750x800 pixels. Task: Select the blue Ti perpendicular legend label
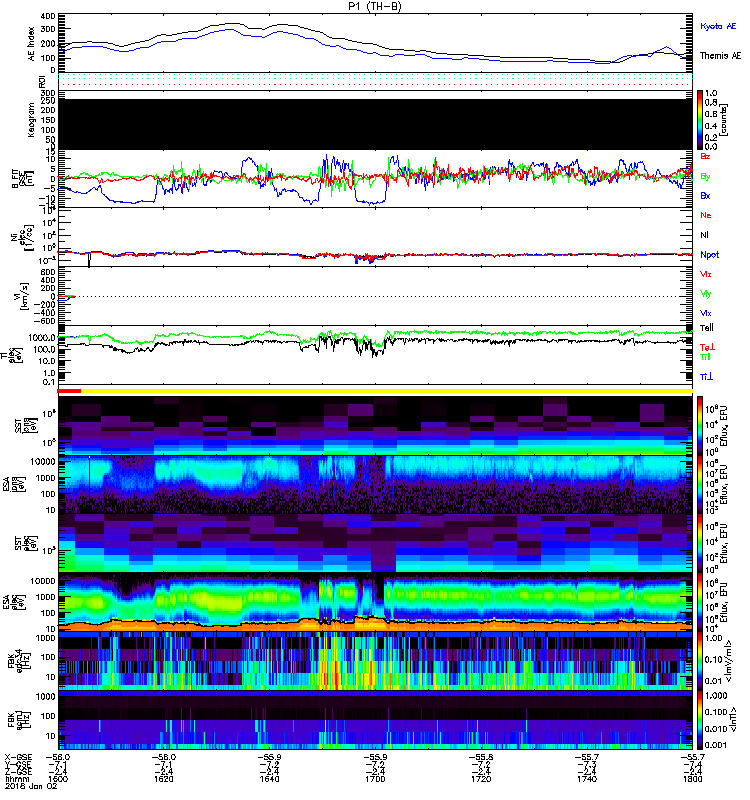pos(706,377)
